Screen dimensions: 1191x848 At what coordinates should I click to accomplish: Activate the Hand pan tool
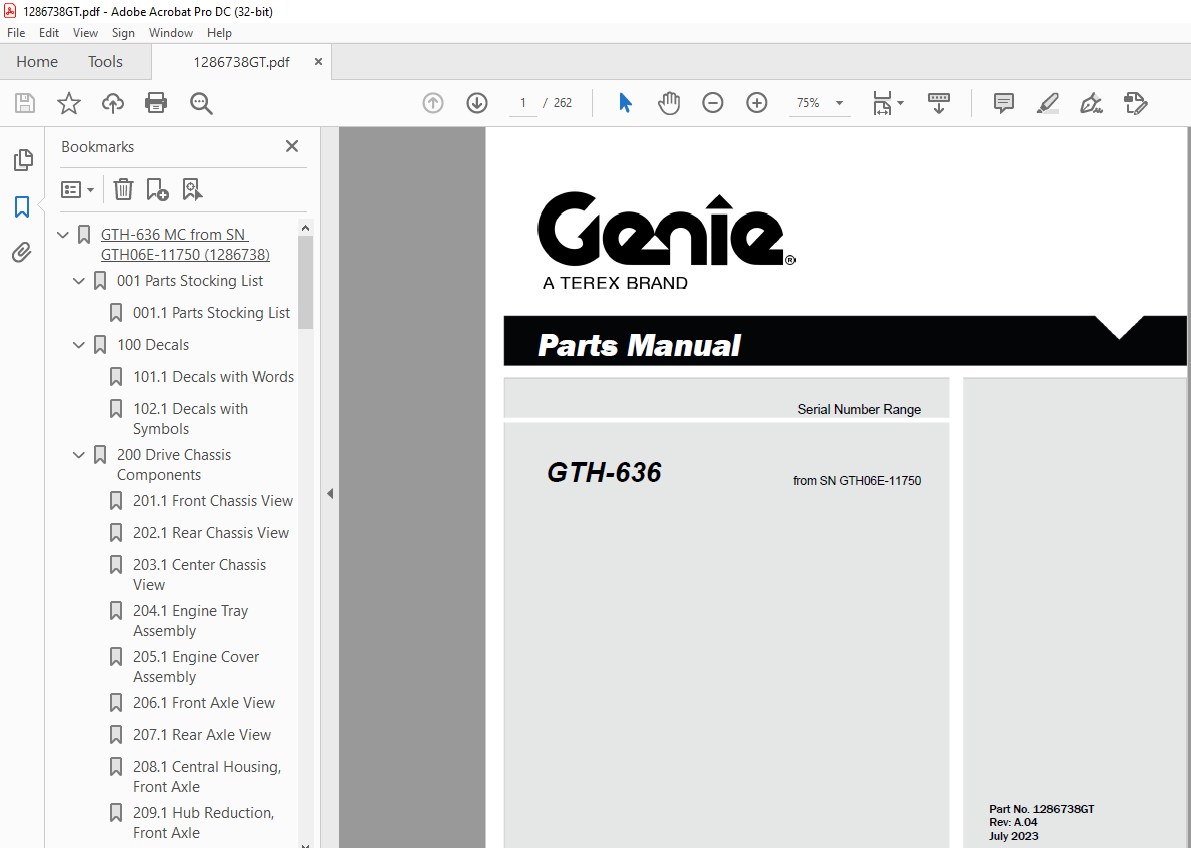pos(668,103)
